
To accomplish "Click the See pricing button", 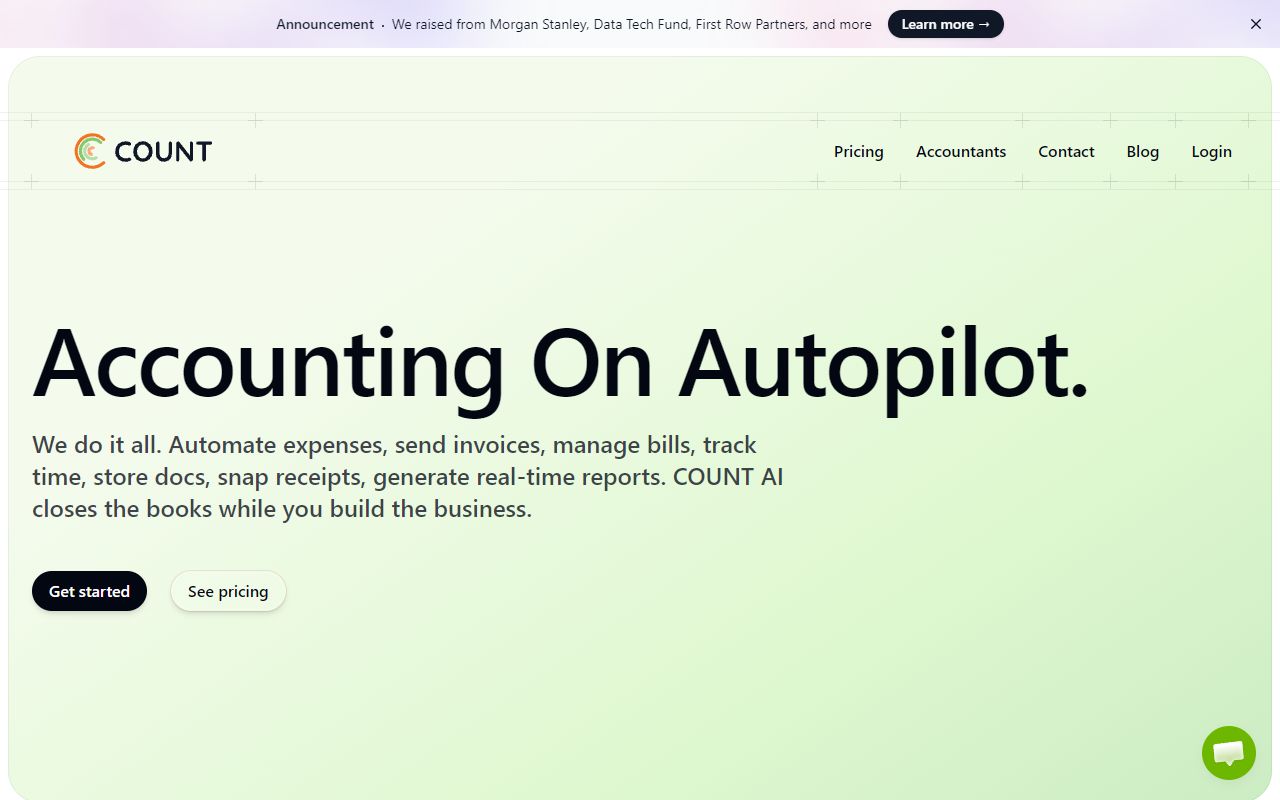I will coord(228,591).
